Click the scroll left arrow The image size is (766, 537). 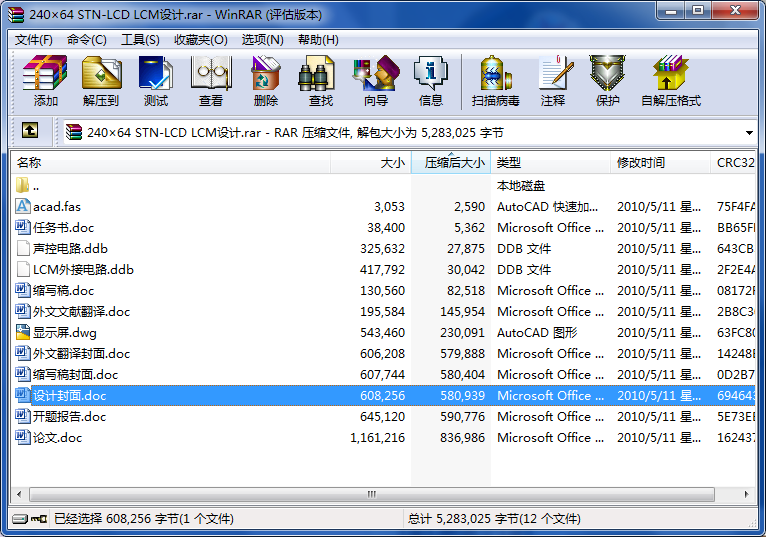(19, 494)
